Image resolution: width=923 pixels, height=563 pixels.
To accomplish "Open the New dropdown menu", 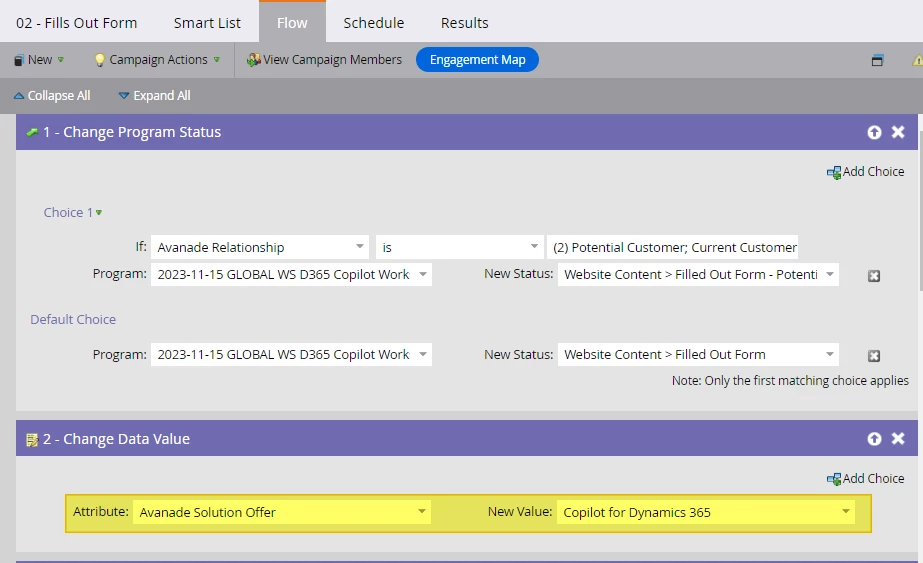I will (x=39, y=60).
